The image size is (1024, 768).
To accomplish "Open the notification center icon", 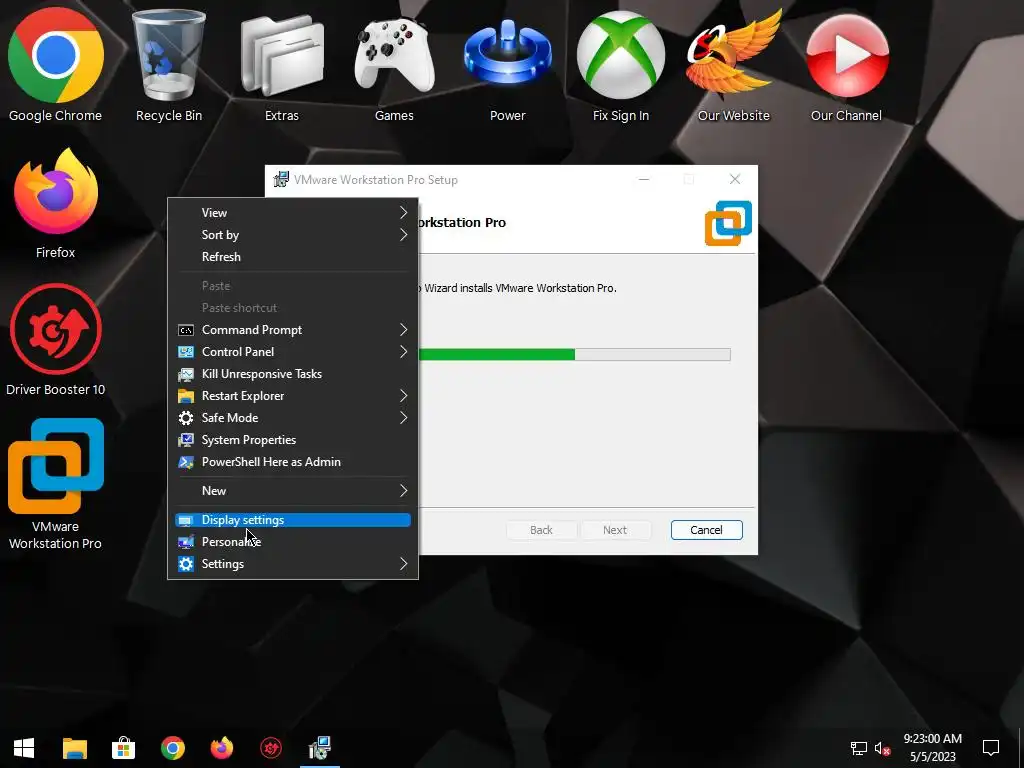I will coord(991,748).
